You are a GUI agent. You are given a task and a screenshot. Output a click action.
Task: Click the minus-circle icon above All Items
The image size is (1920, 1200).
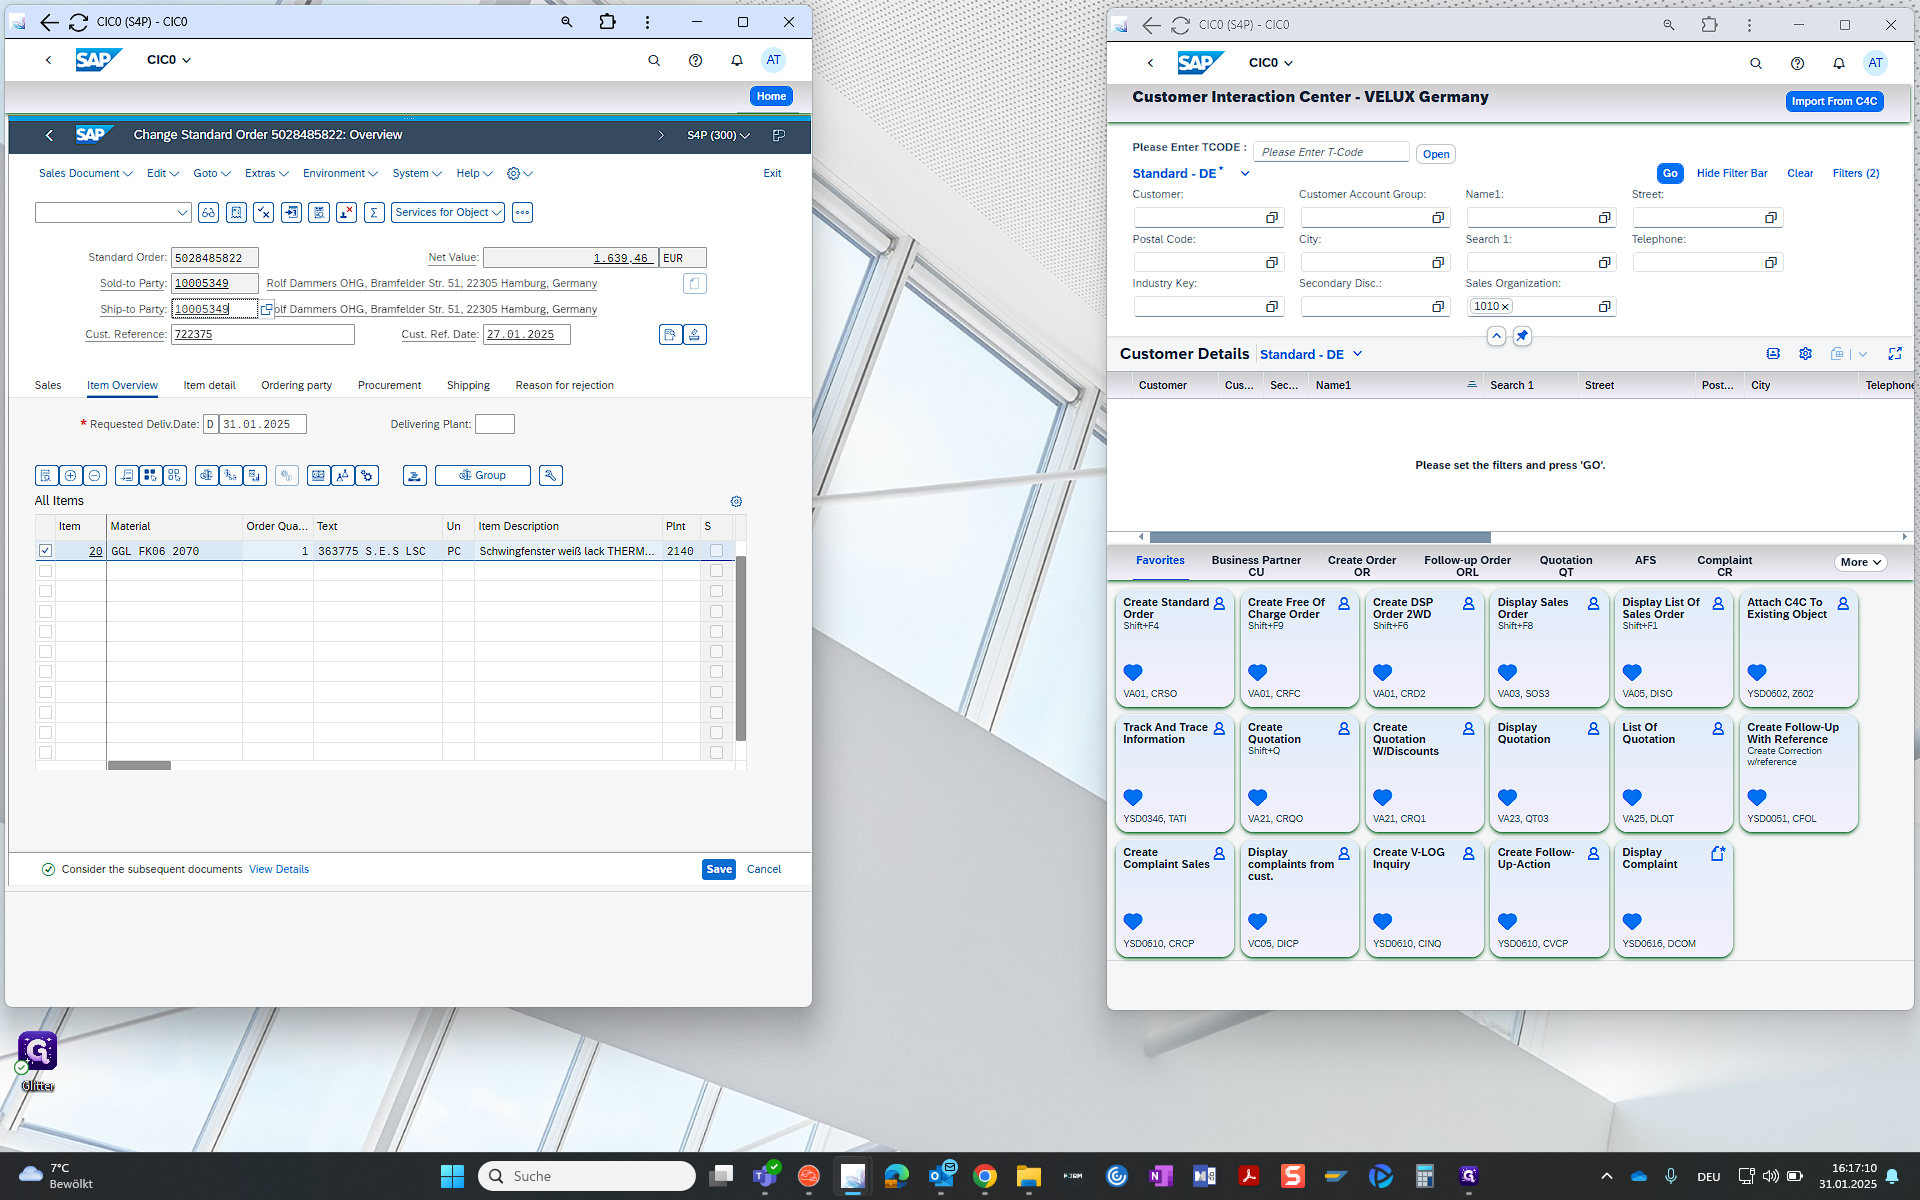(94, 476)
